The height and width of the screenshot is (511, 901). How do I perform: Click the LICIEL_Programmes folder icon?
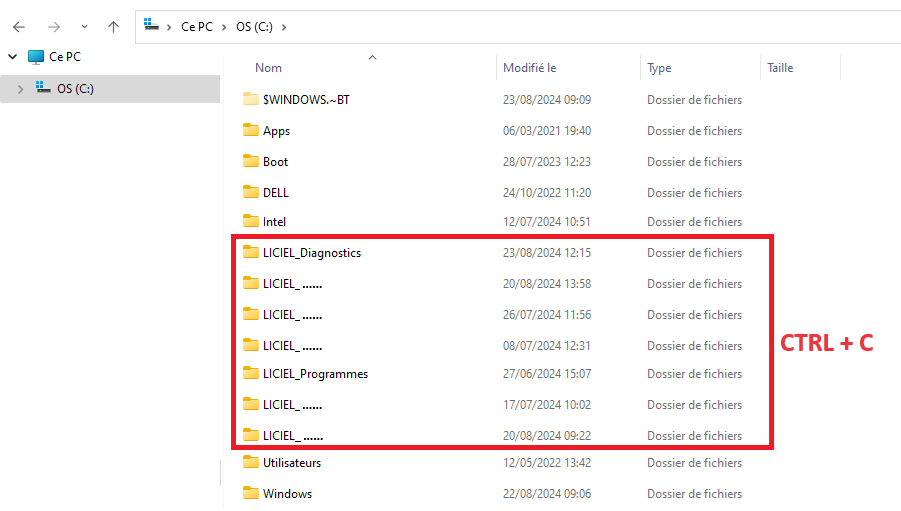pos(251,373)
